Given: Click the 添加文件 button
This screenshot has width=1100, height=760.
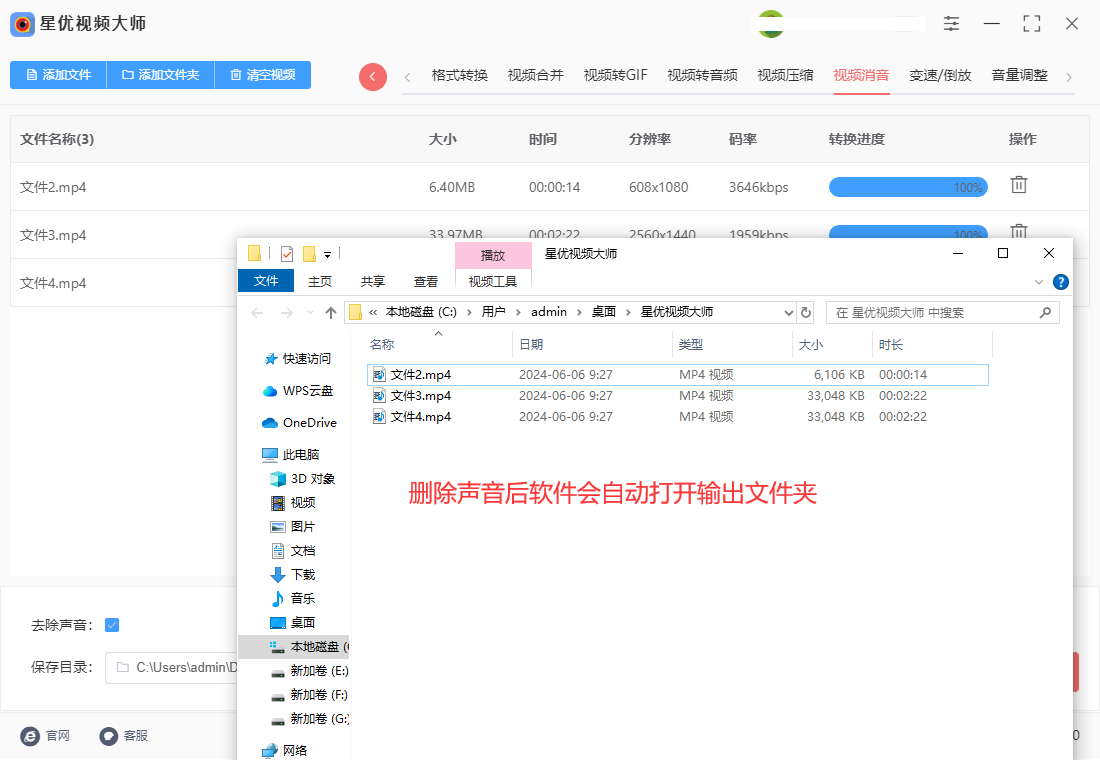Looking at the screenshot, I should click(58, 75).
